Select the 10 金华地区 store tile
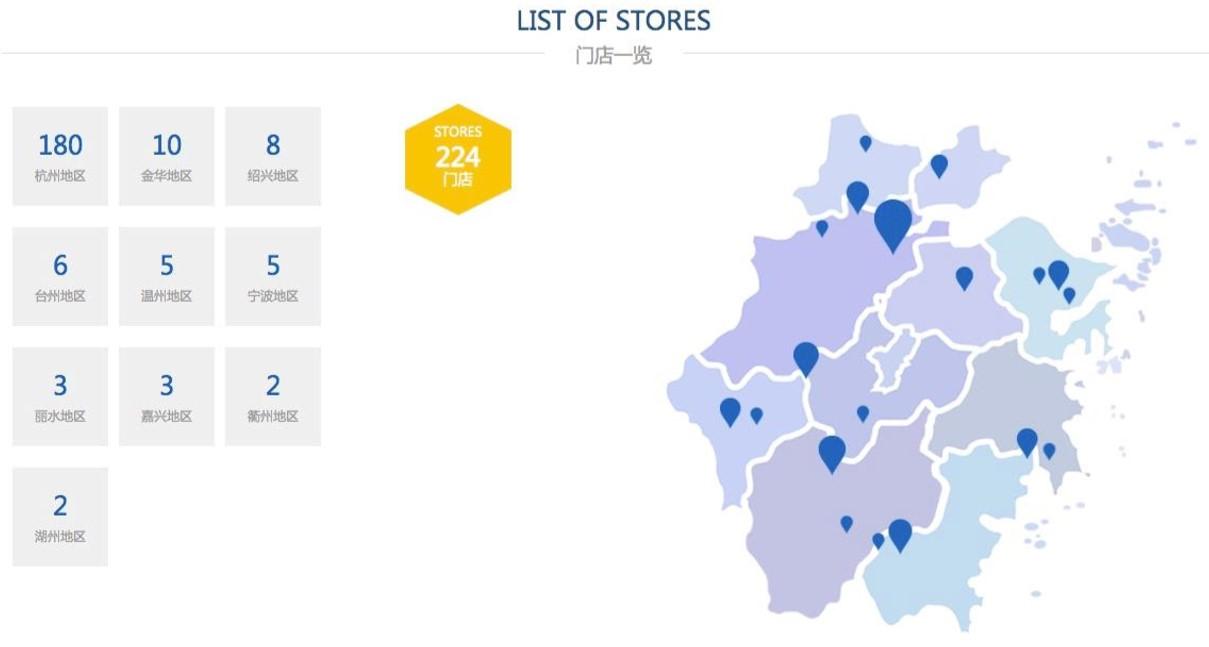1209x647 pixels. pos(166,156)
